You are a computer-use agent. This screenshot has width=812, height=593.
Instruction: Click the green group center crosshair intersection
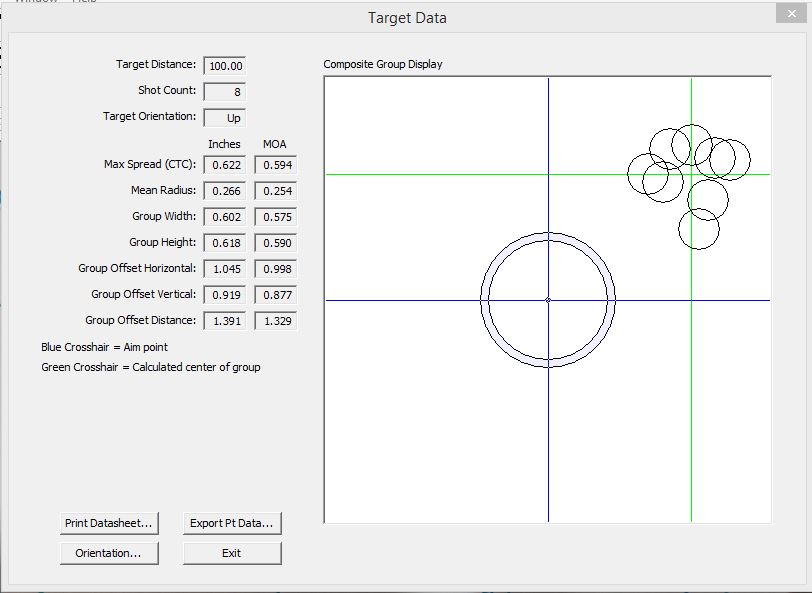coord(691,174)
